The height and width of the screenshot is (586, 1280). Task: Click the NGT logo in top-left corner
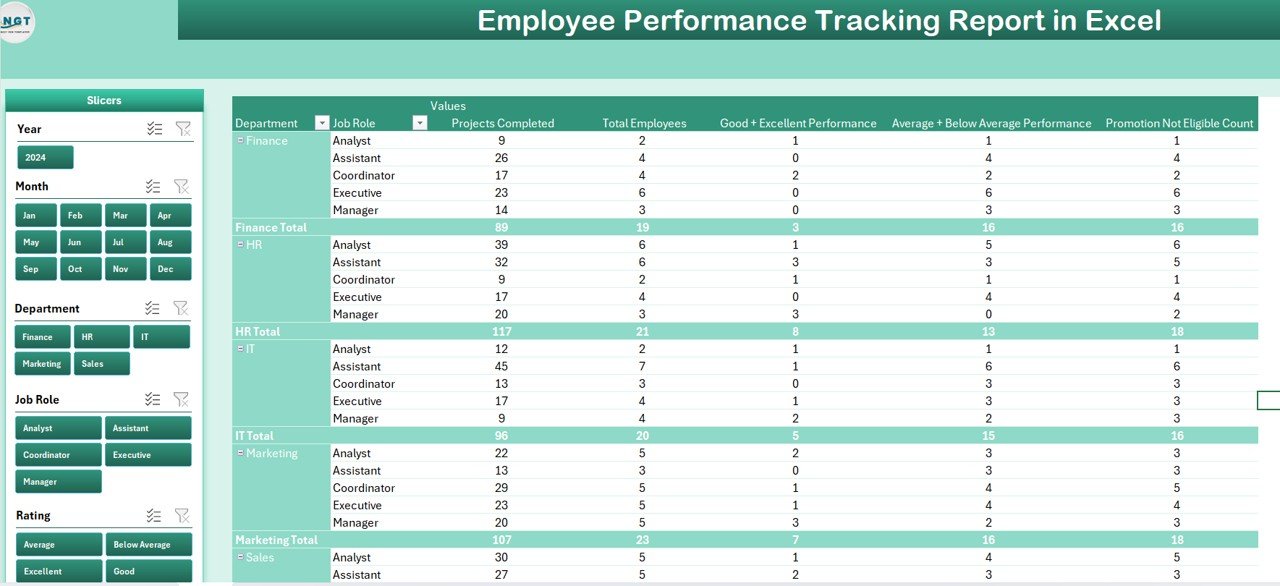[x=17, y=22]
